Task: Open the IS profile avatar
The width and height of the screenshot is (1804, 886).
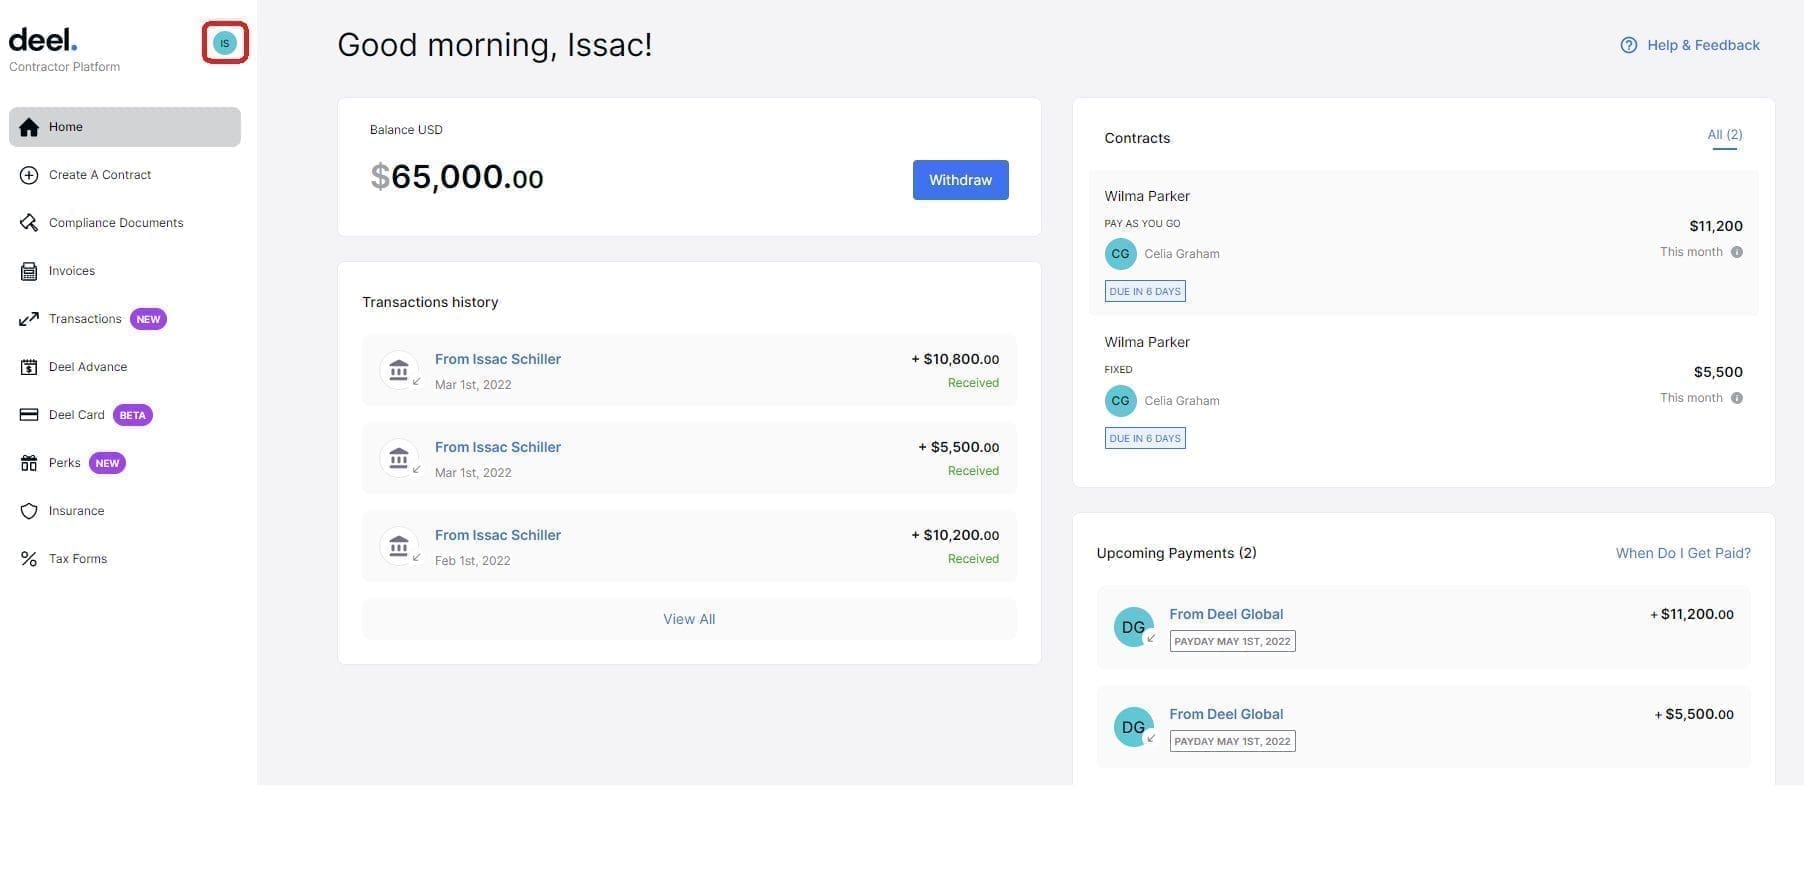Action: [x=225, y=43]
